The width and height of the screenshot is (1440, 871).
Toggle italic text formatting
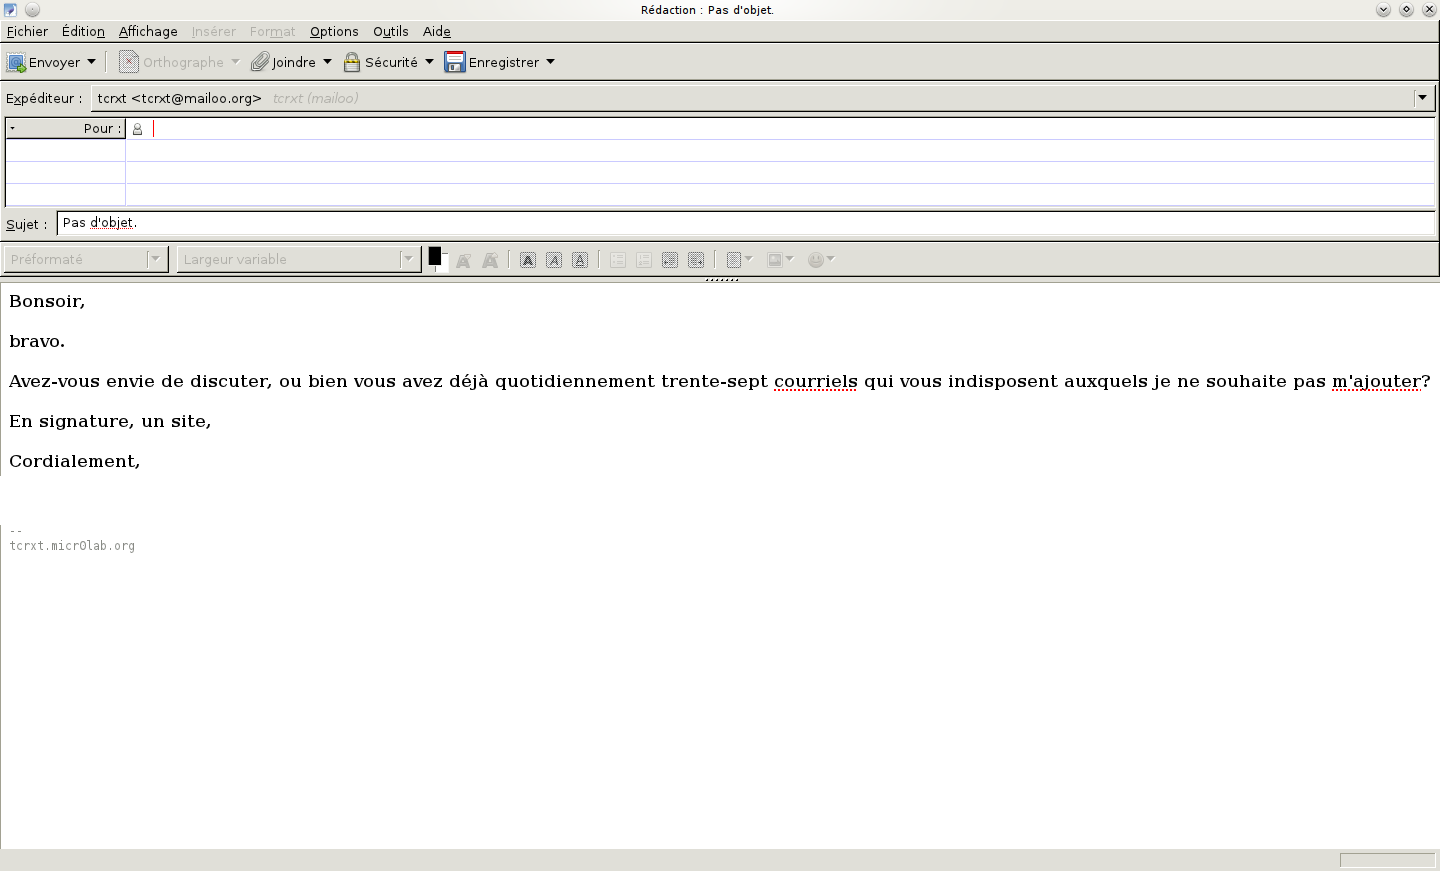[554, 260]
